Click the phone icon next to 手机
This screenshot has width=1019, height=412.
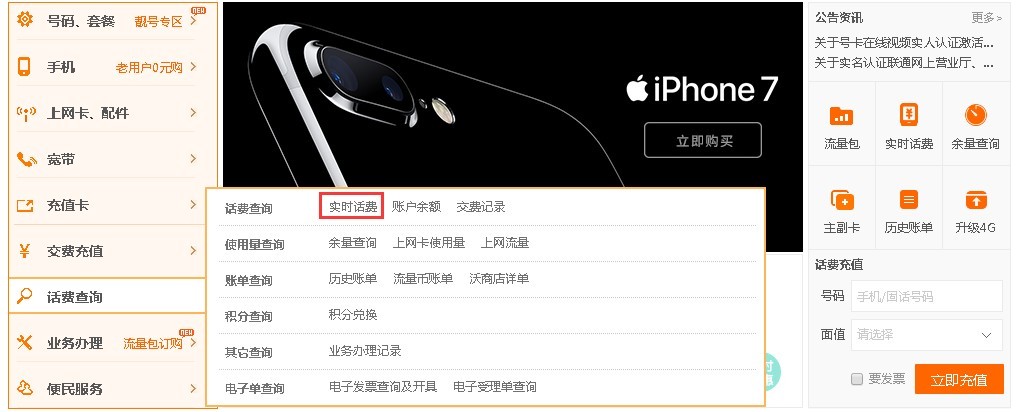pos(24,67)
